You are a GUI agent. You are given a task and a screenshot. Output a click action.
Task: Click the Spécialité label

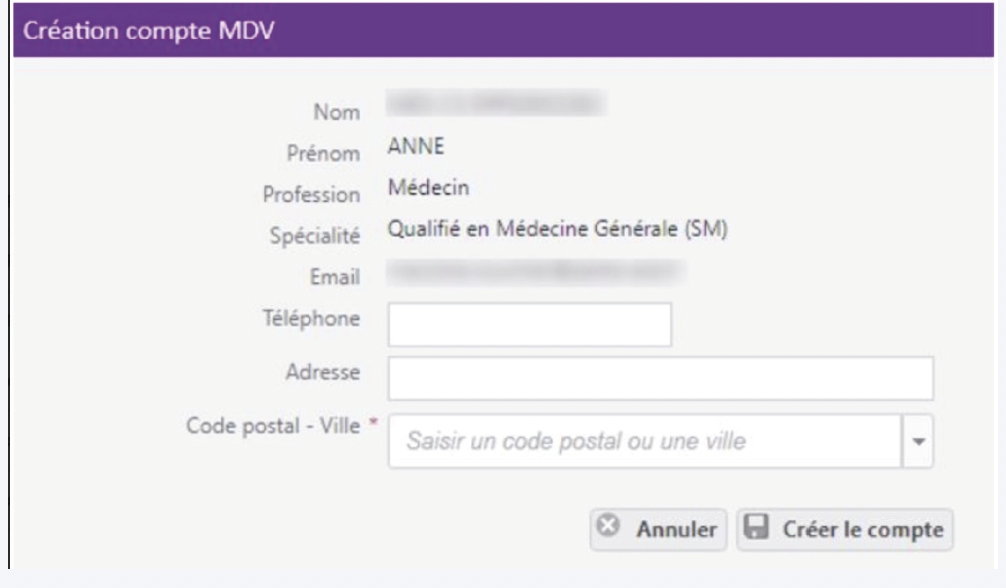click(x=314, y=236)
